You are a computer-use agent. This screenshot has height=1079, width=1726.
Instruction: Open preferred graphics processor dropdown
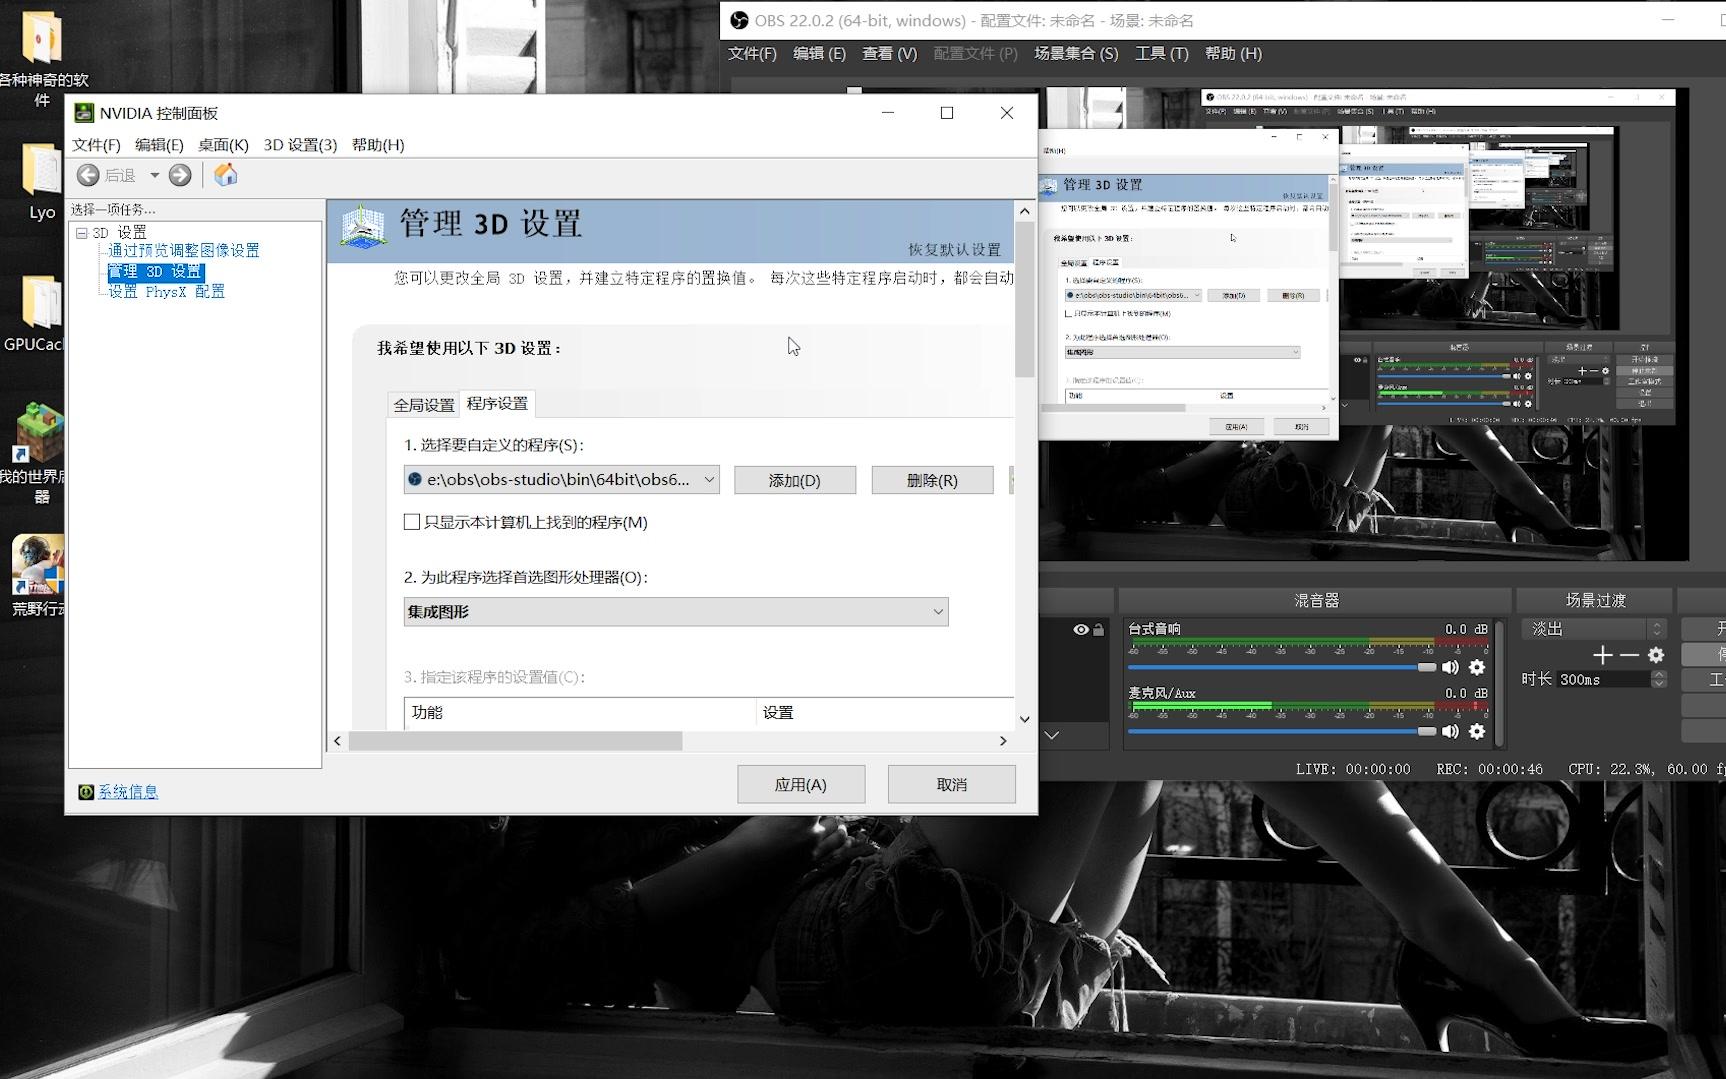coord(676,612)
